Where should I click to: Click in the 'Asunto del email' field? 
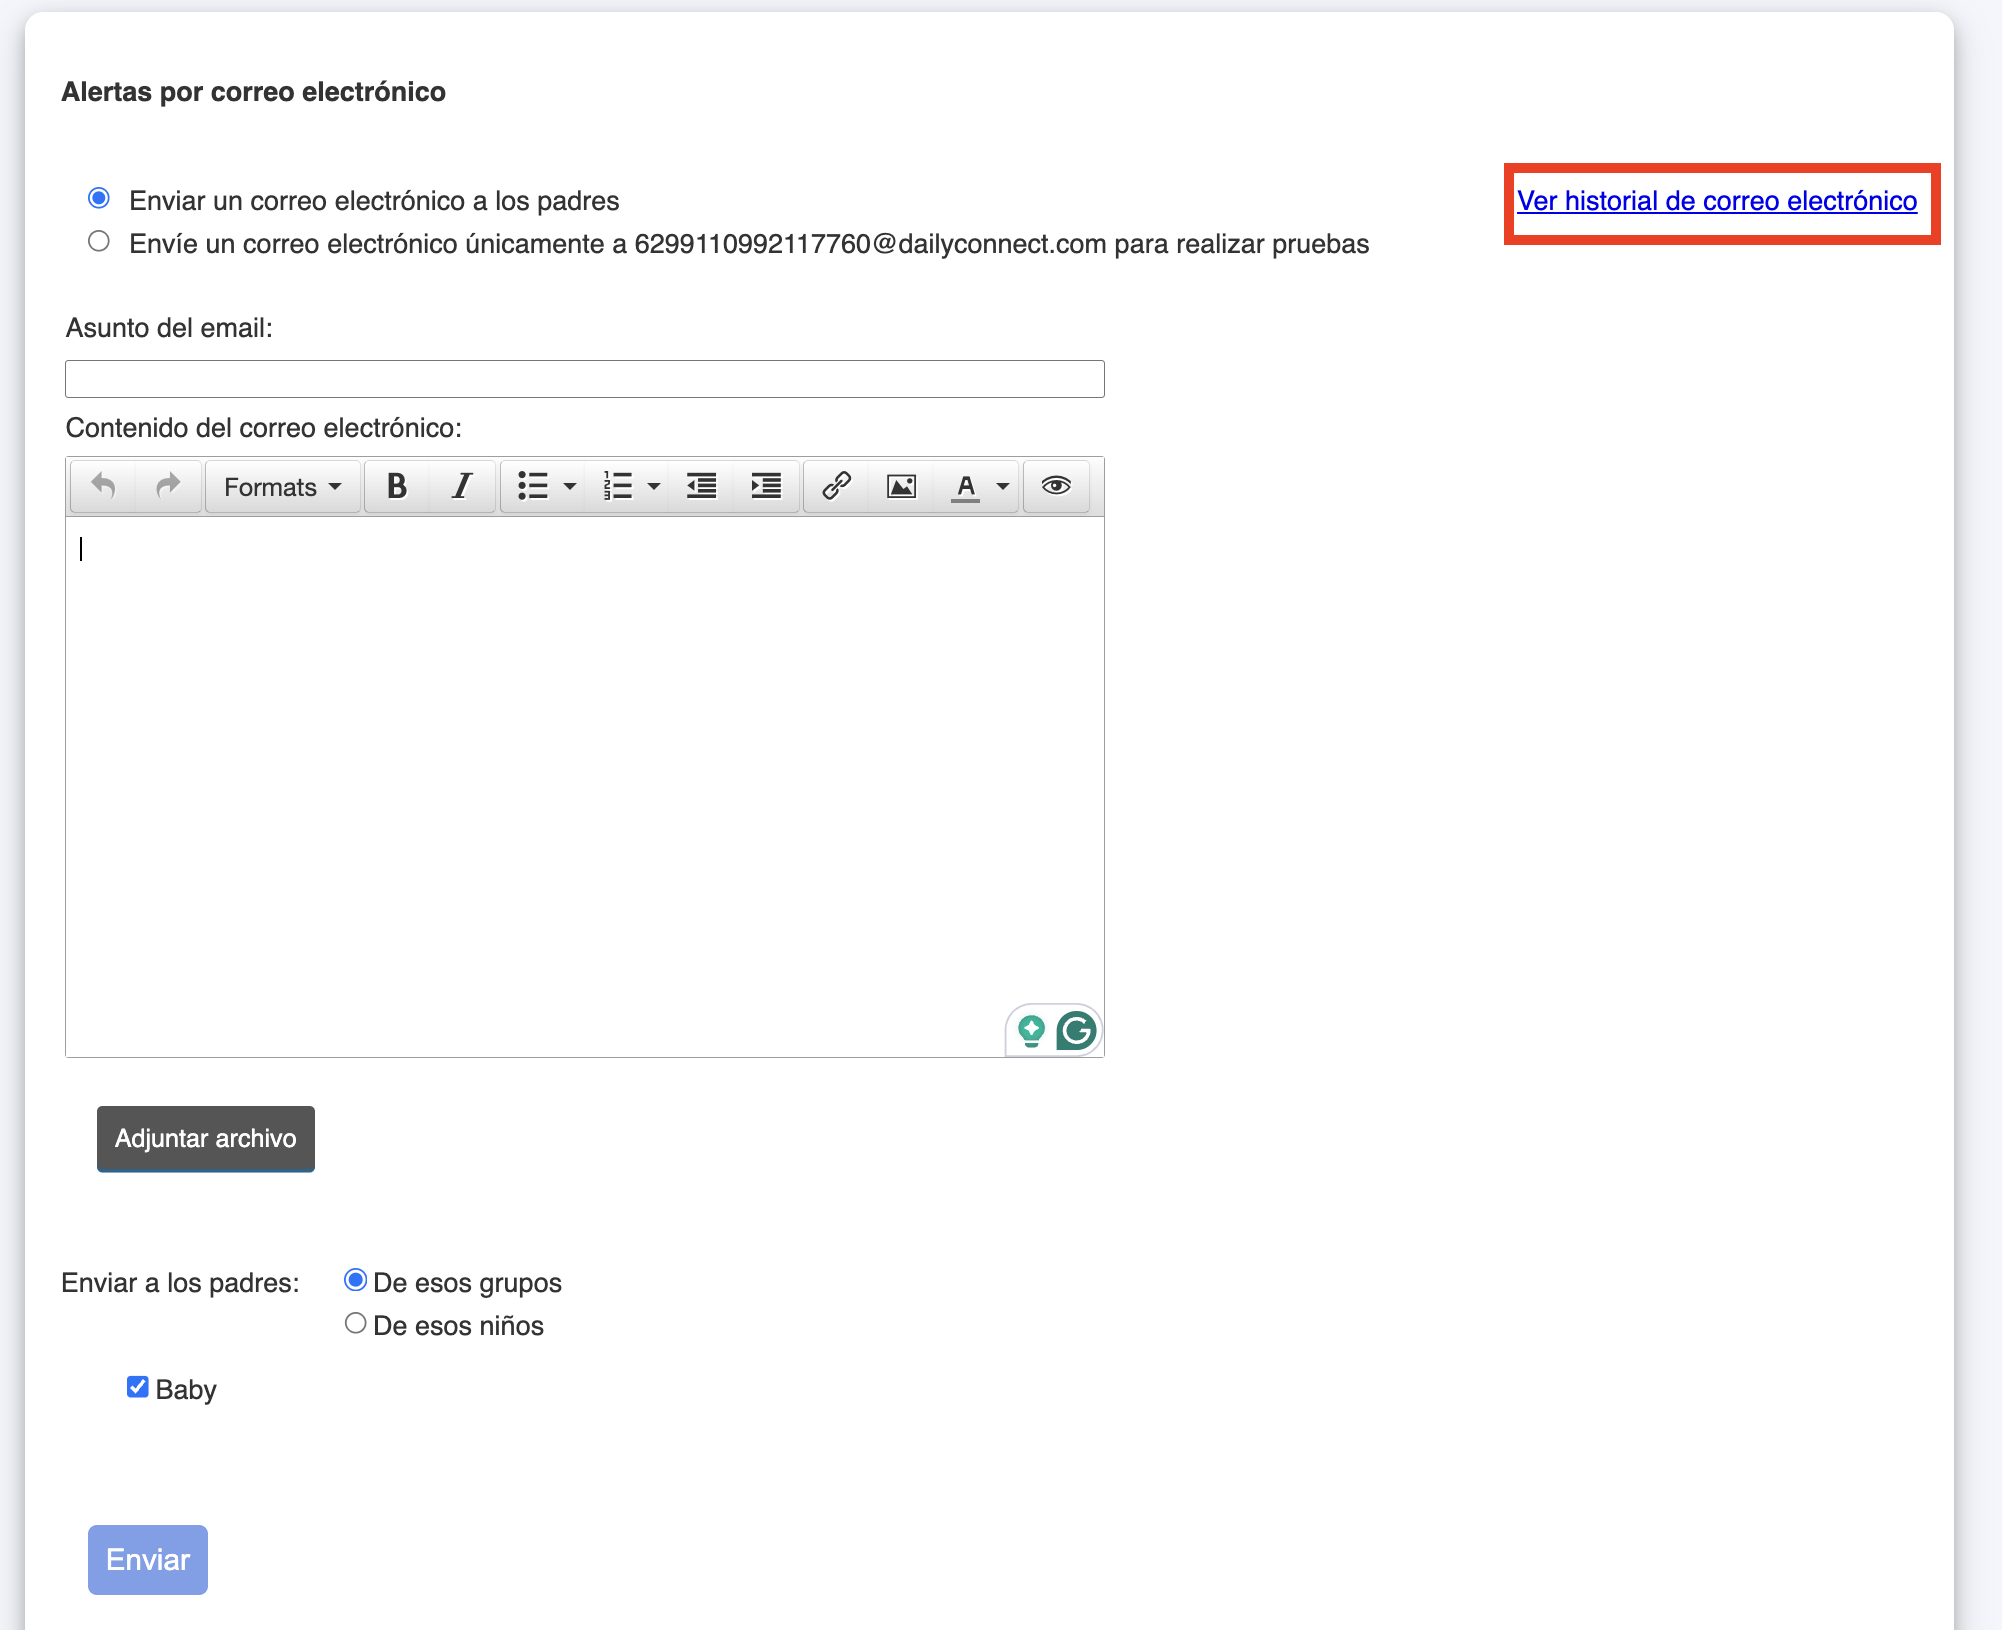coord(584,379)
